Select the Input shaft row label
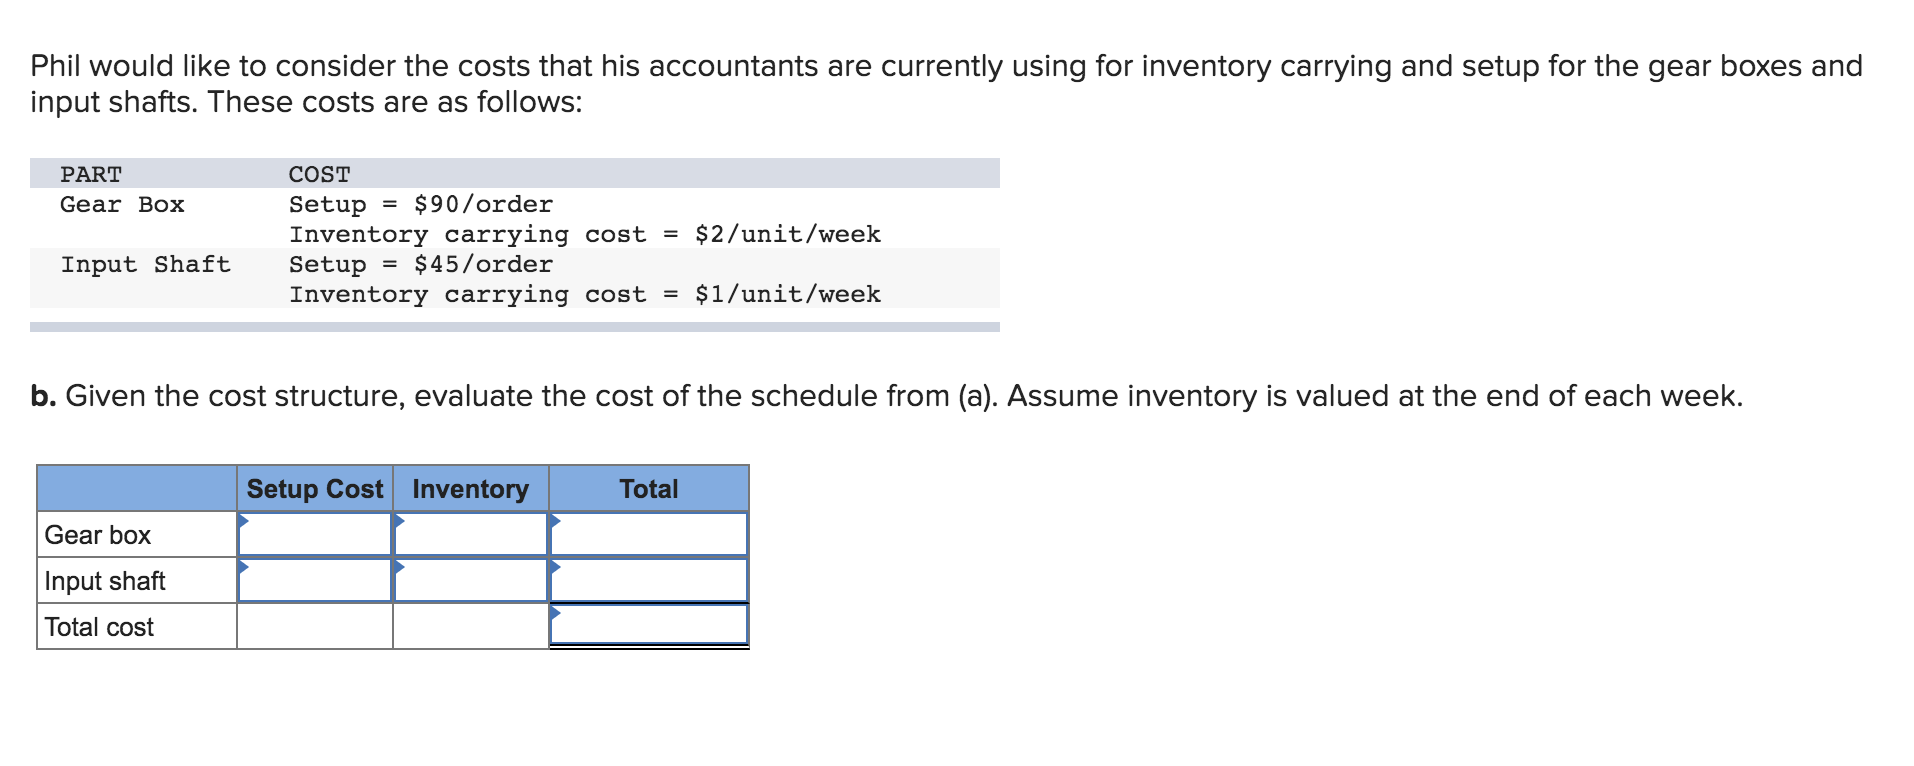Image resolution: width=1914 pixels, height=766 pixels. point(105,581)
